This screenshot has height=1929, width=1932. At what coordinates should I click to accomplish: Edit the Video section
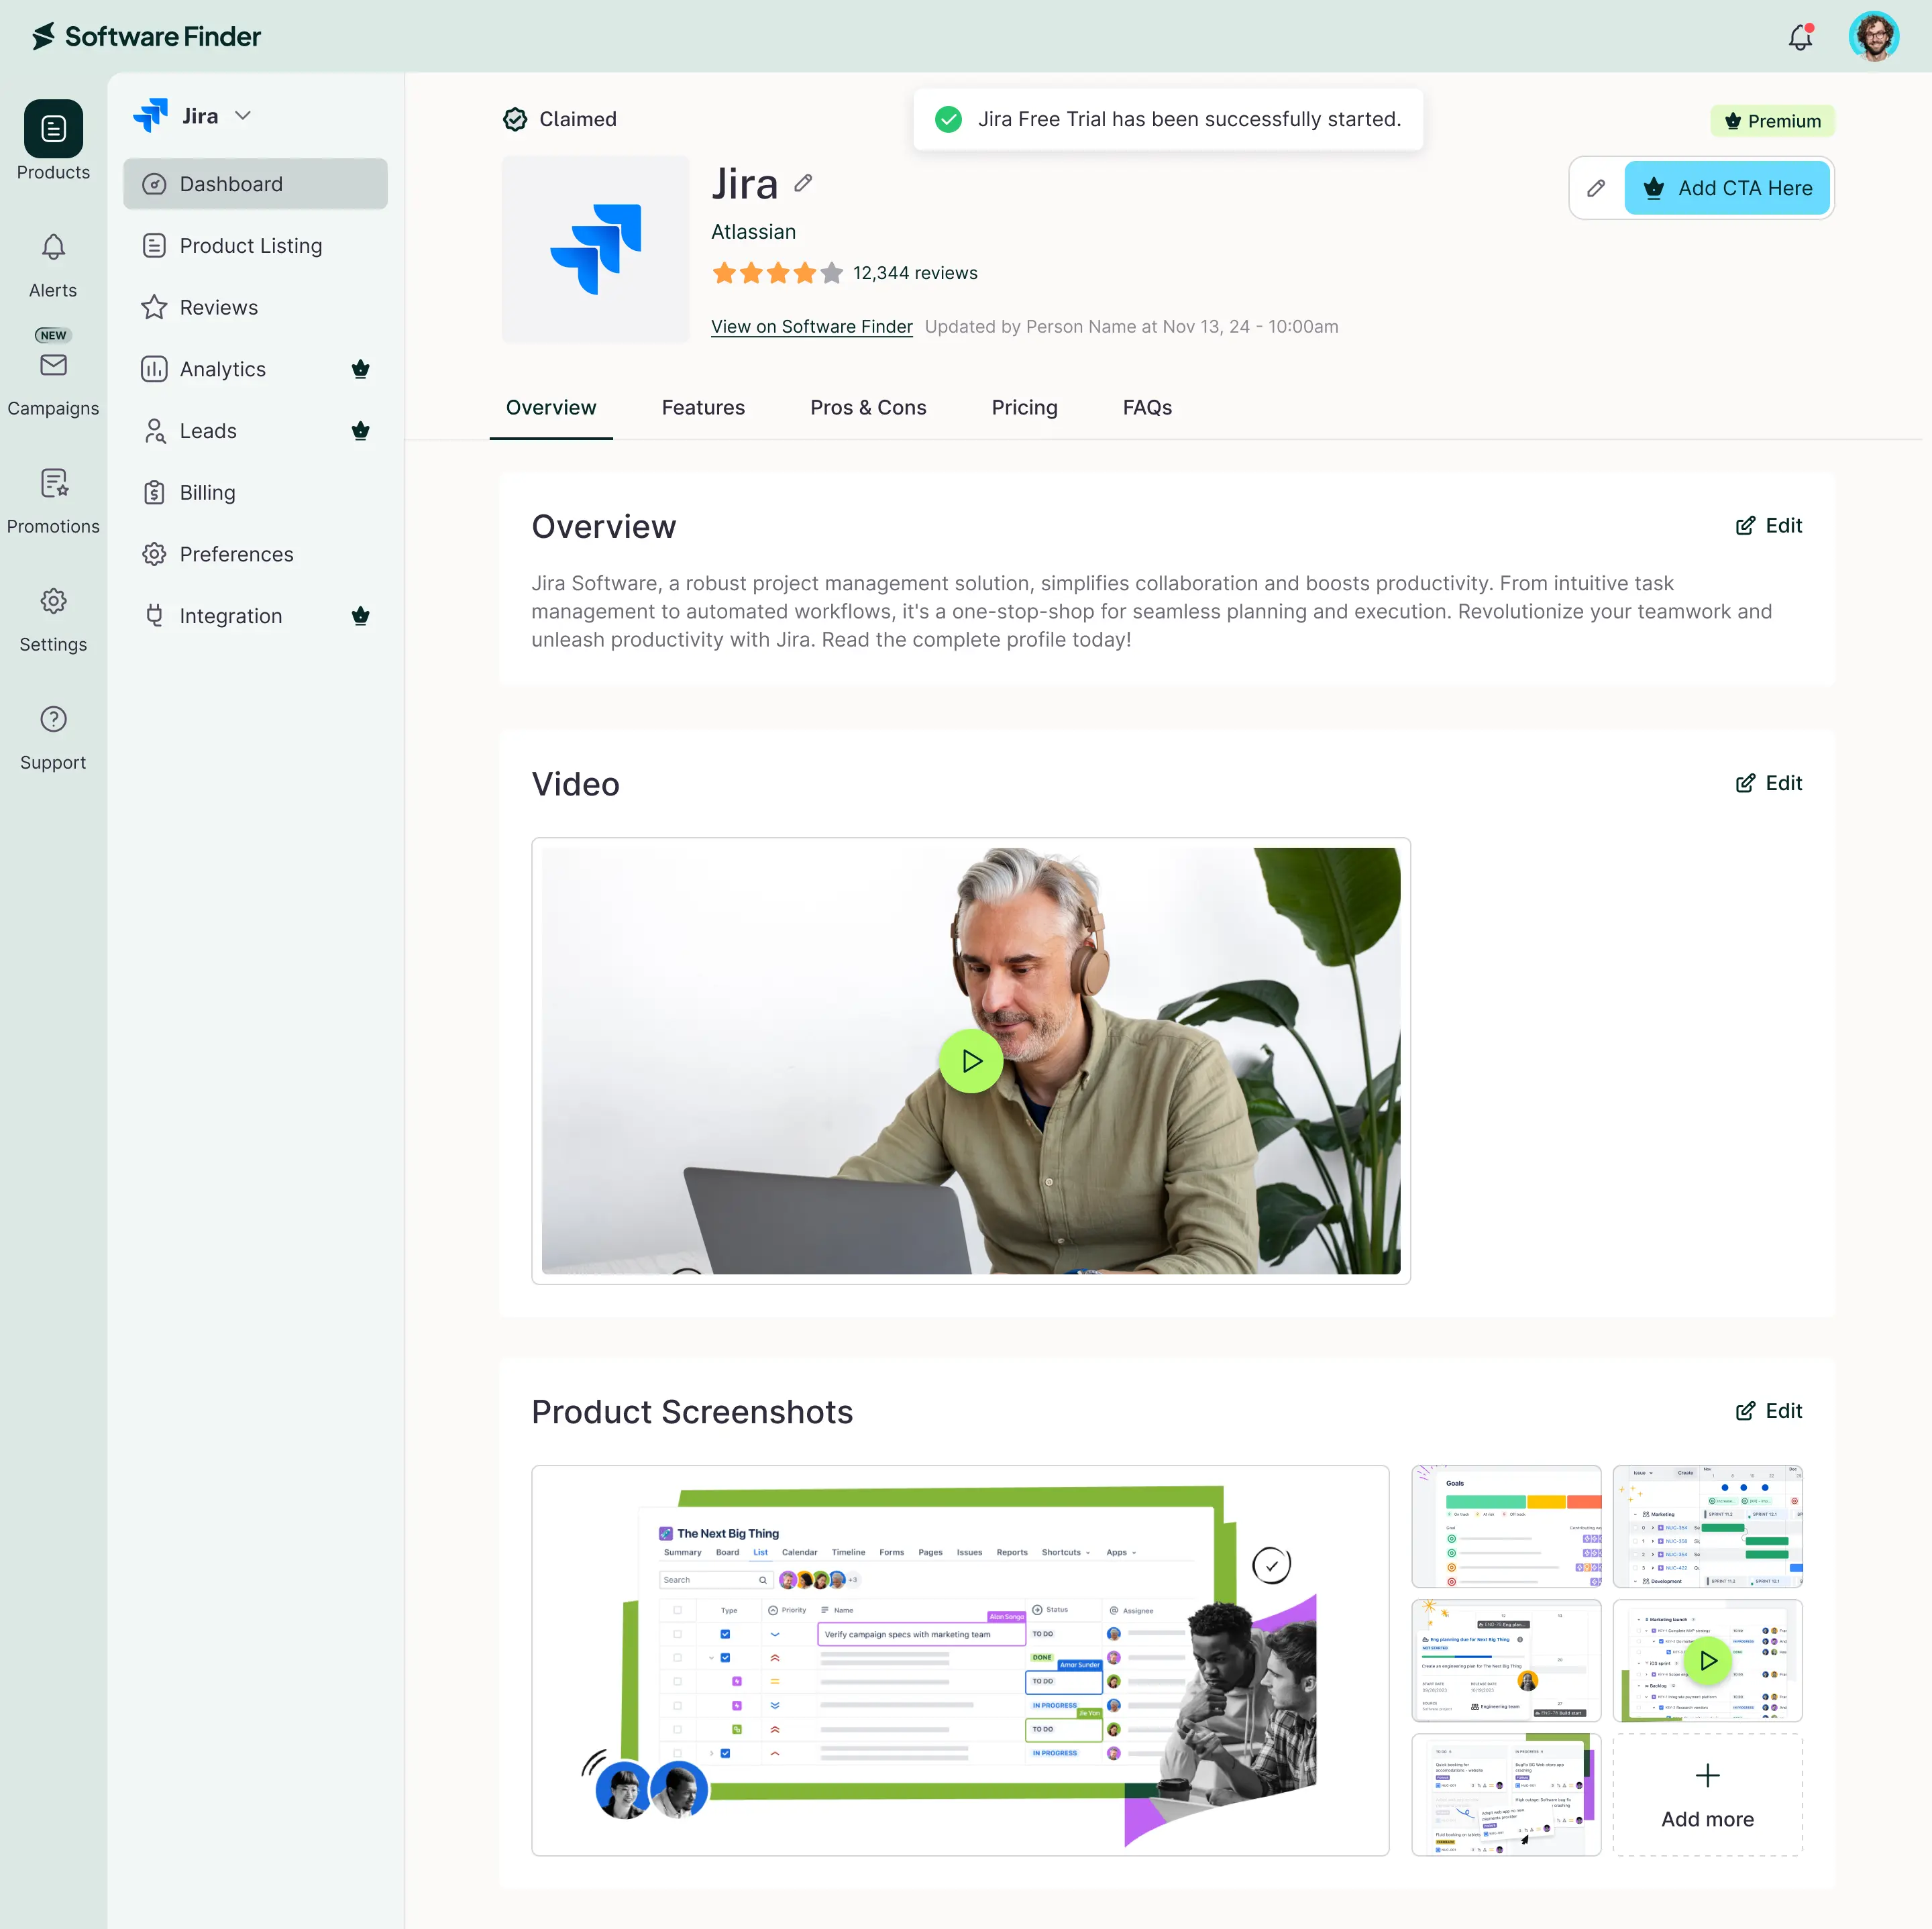click(x=1768, y=783)
